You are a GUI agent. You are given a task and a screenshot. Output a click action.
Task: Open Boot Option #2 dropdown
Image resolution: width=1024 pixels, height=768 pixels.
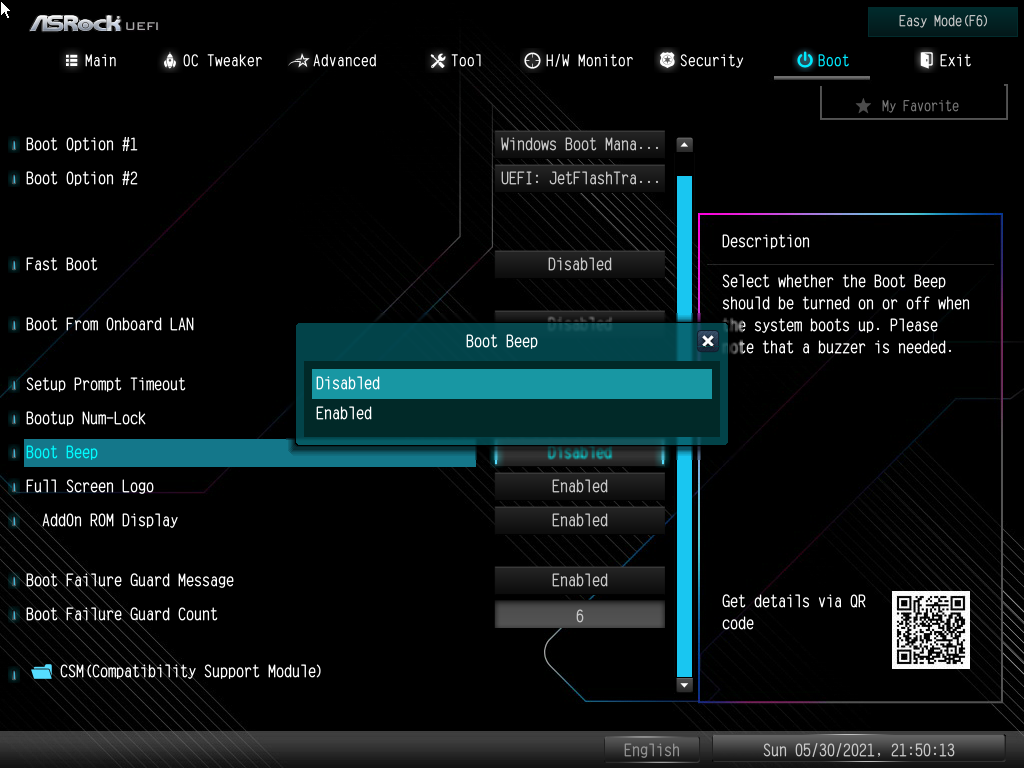[x=579, y=178]
